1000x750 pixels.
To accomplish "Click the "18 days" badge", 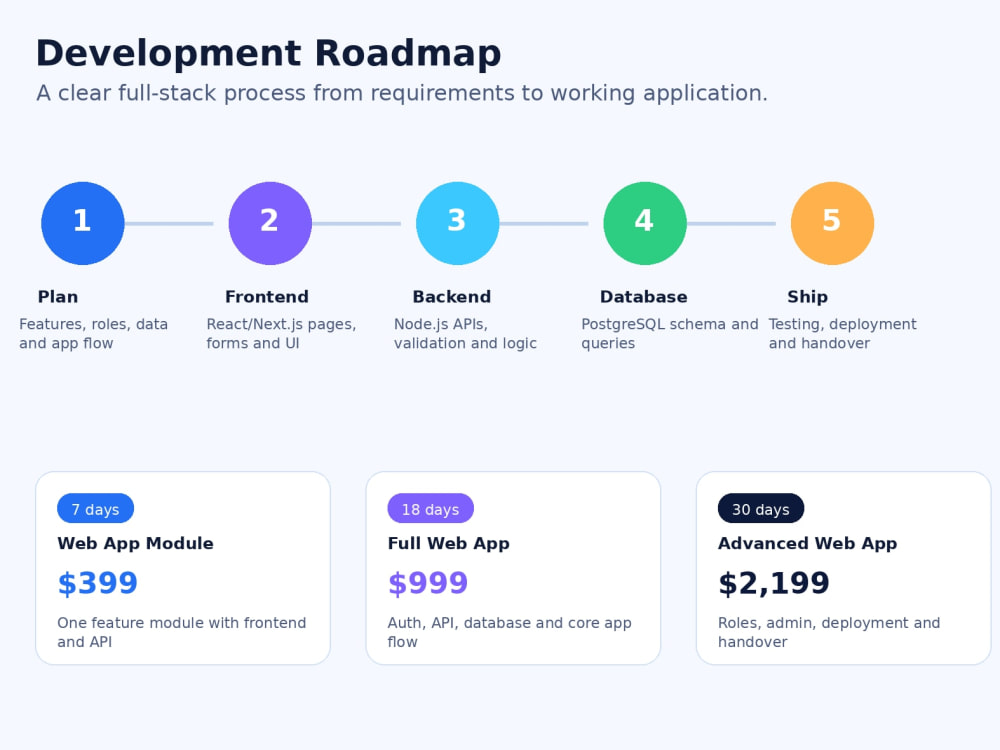I will coord(430,508).
